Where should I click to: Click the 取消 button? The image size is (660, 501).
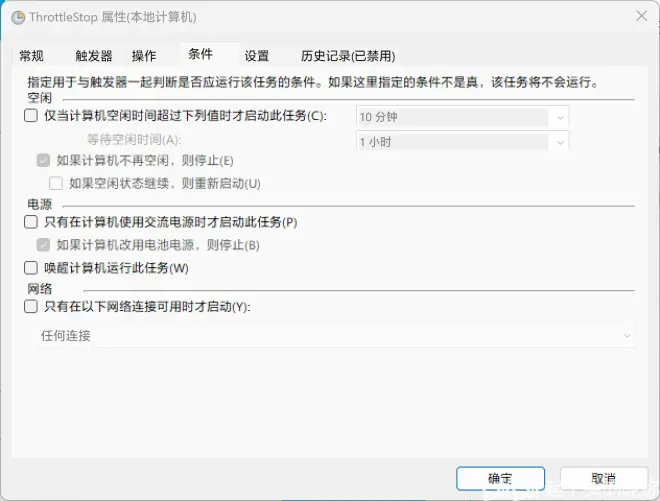[x=604, y=478]
